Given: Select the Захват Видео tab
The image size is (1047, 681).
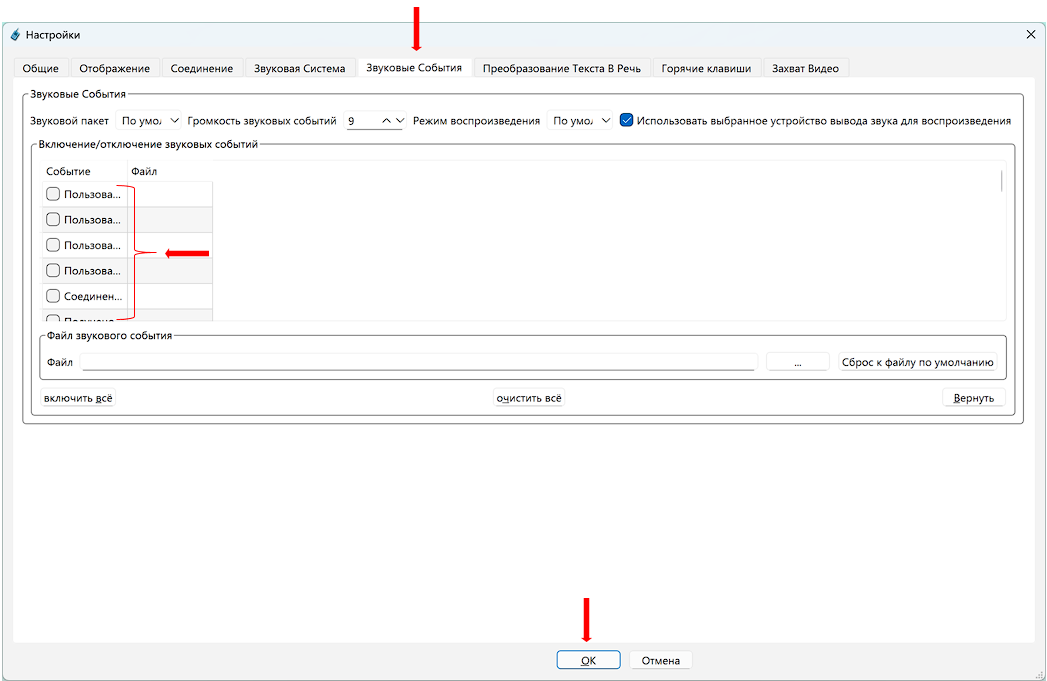Looking at the screenshot, I should [805, 68].
